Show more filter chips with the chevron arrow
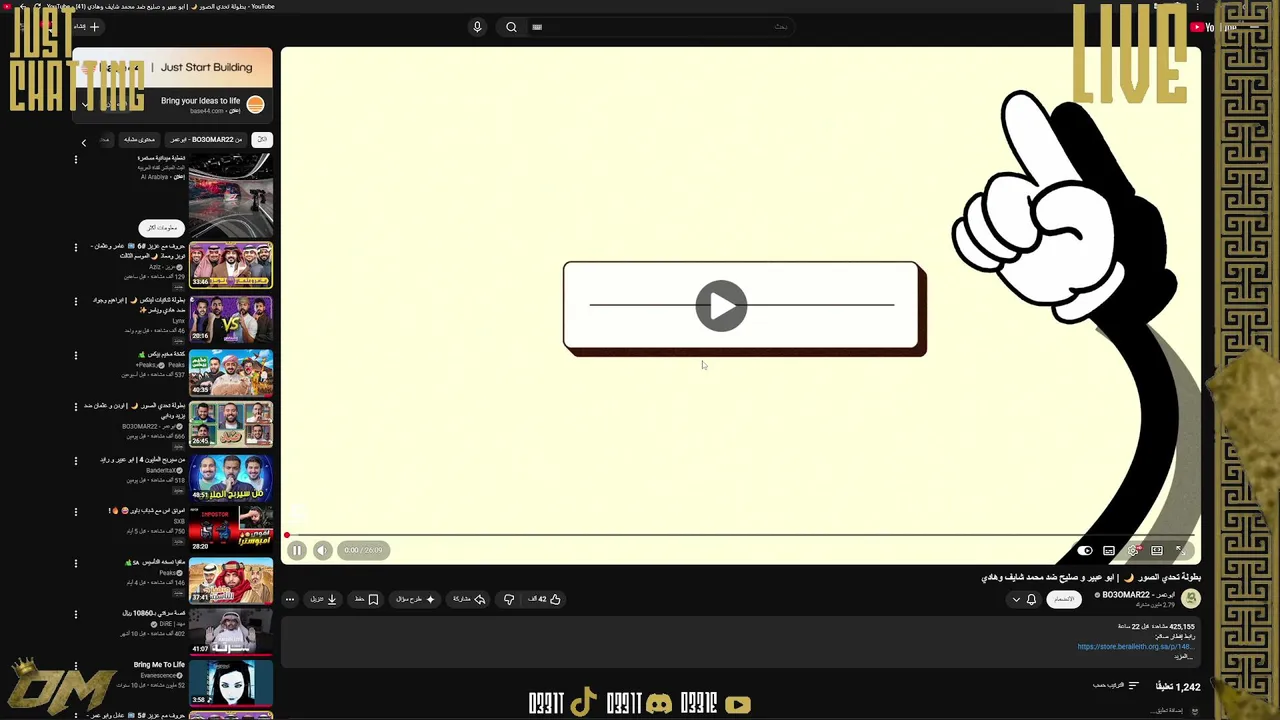 click(x=84, y=142)
